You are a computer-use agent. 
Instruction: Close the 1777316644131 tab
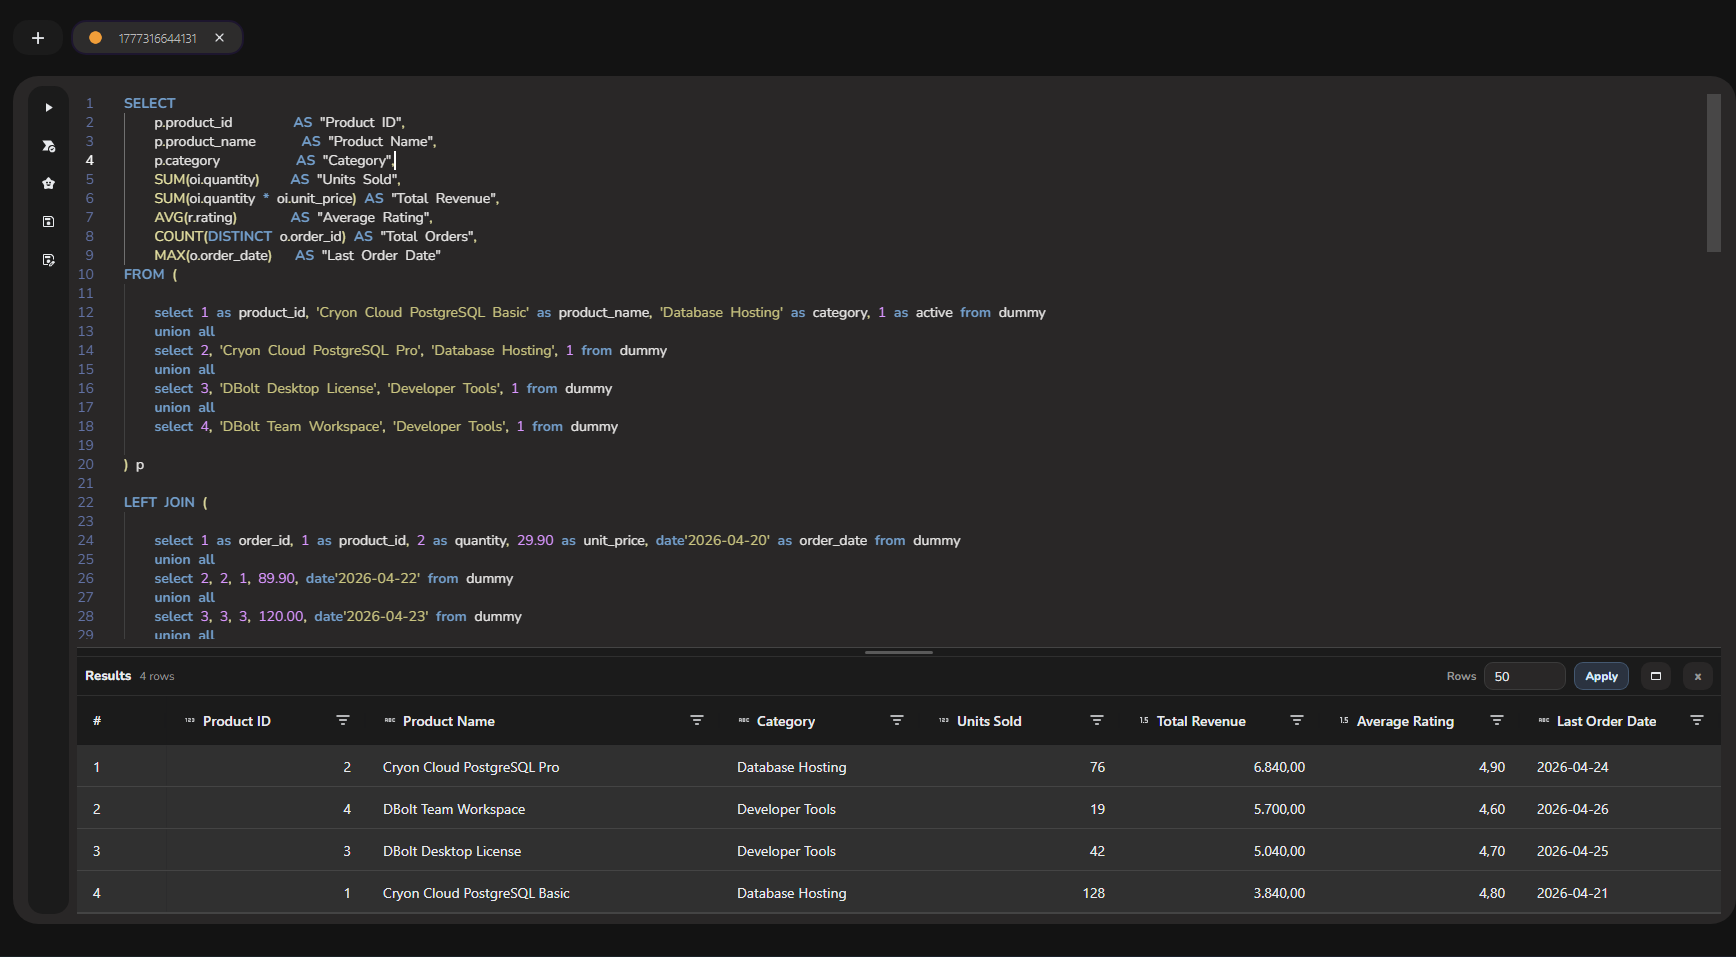(x=219, y=38)
